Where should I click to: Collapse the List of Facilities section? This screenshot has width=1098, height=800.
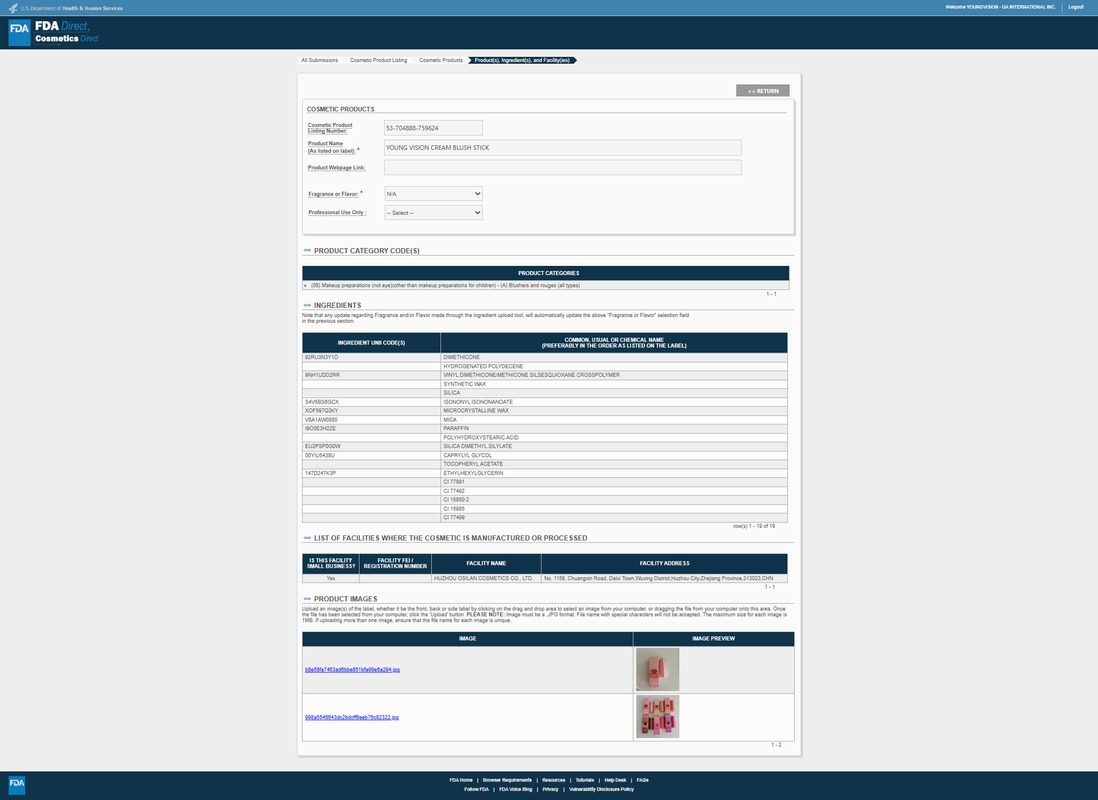click(307, 538)
